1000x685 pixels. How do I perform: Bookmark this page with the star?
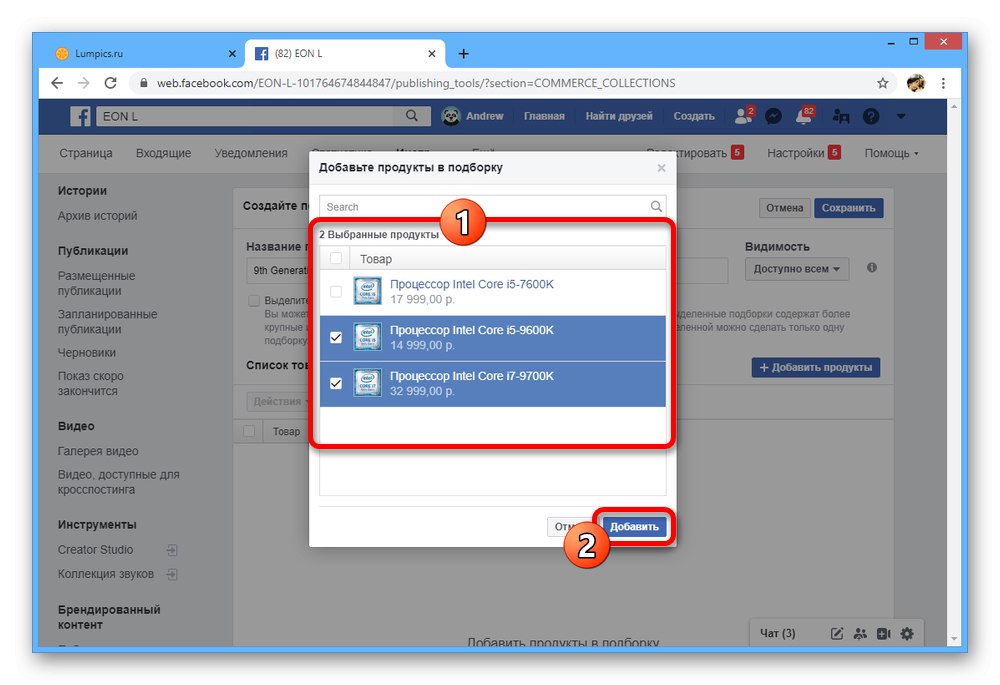(x=883, y=83)
